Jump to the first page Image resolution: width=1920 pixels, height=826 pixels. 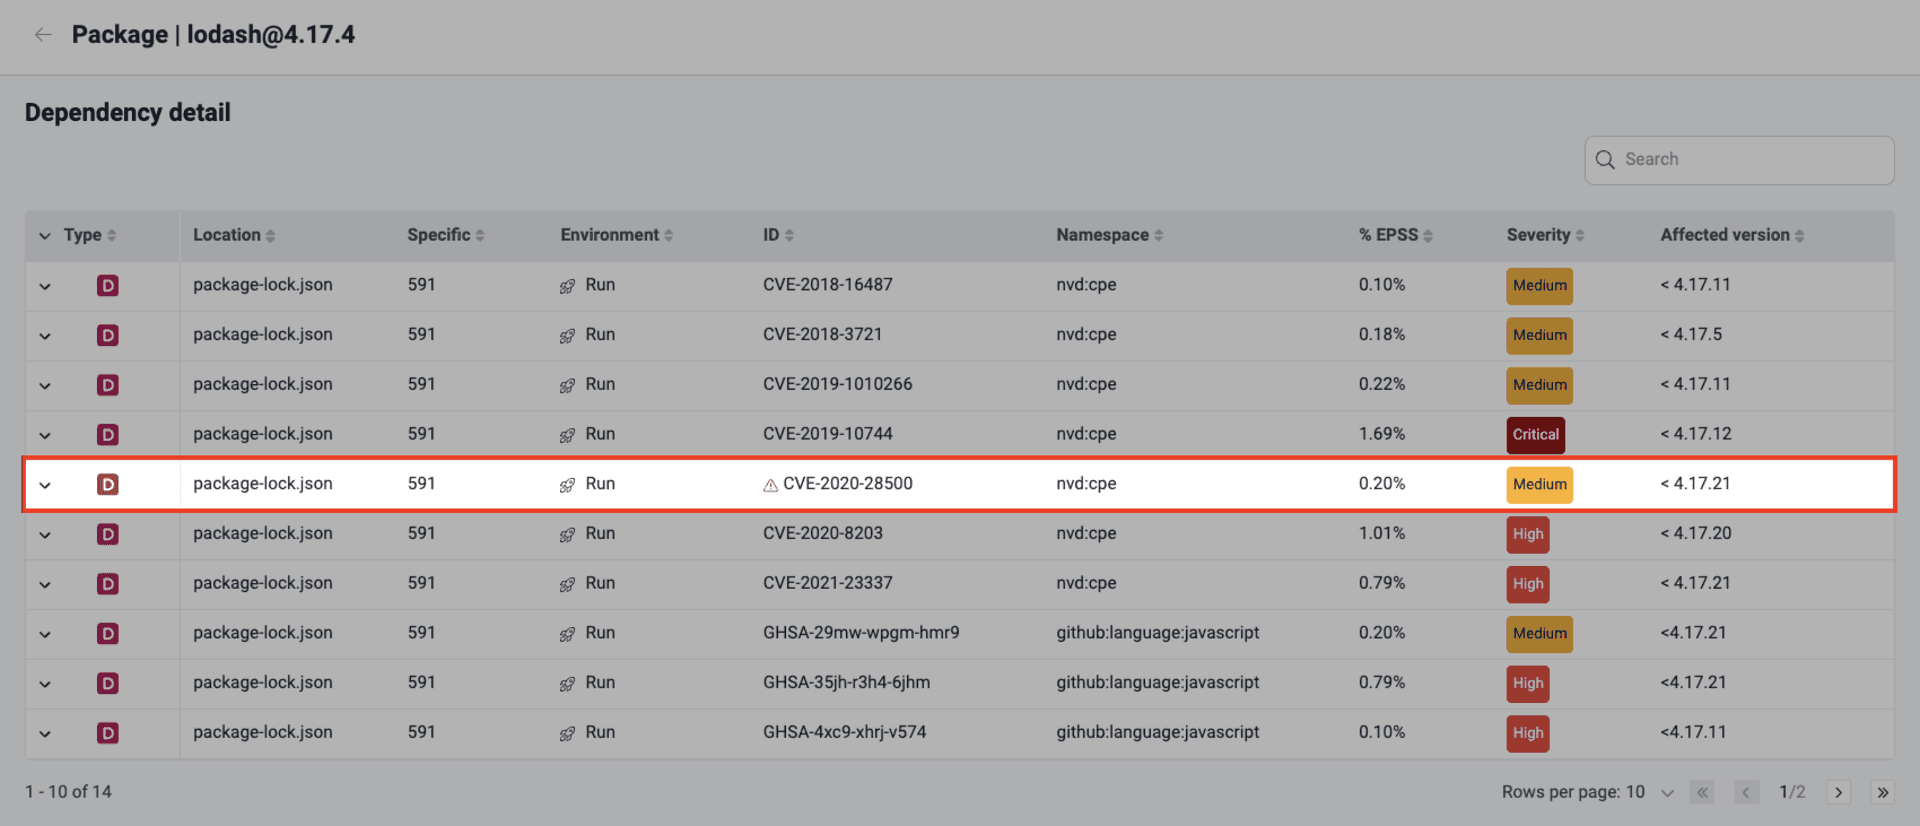click(x=1702, y=792)
